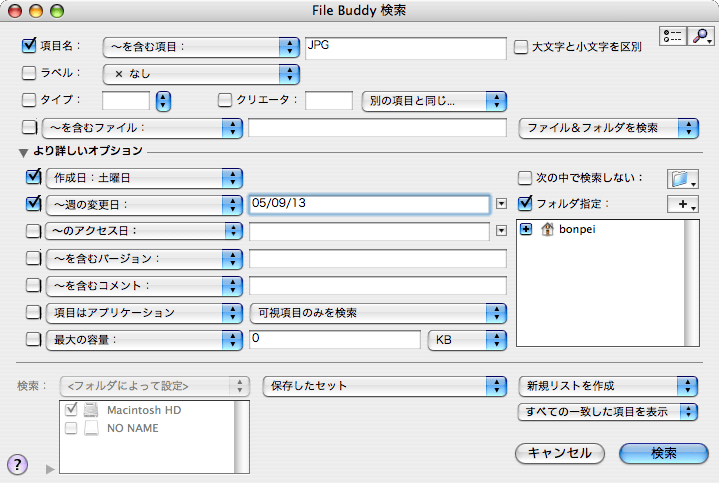Enable the 項目はアプリケーション checkbox

coord(33,312)
